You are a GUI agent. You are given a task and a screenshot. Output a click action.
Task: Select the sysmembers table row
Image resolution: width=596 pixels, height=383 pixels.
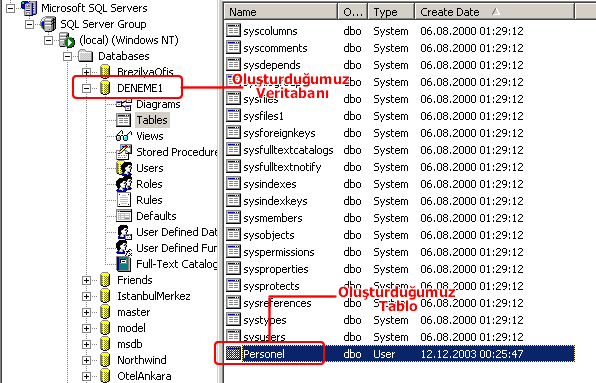(399, 218)
